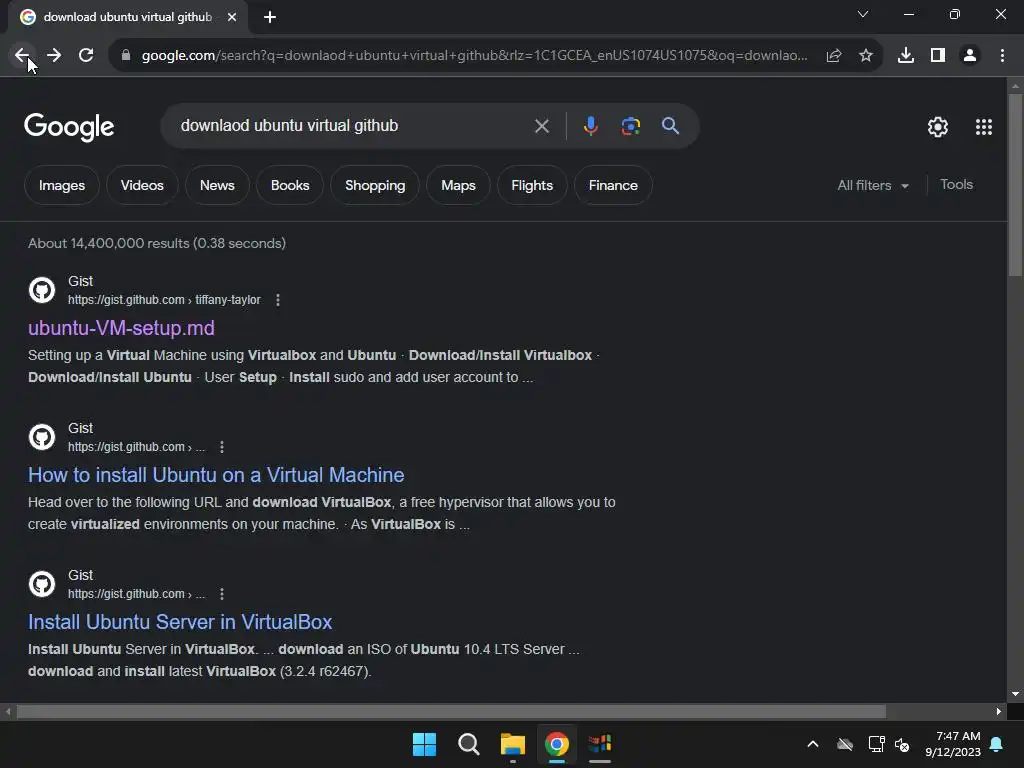Click the scroll-down arrow of vertical scrollbar
The height and width of the screenshot is (768, 1024).
[x=1015, y=694]
